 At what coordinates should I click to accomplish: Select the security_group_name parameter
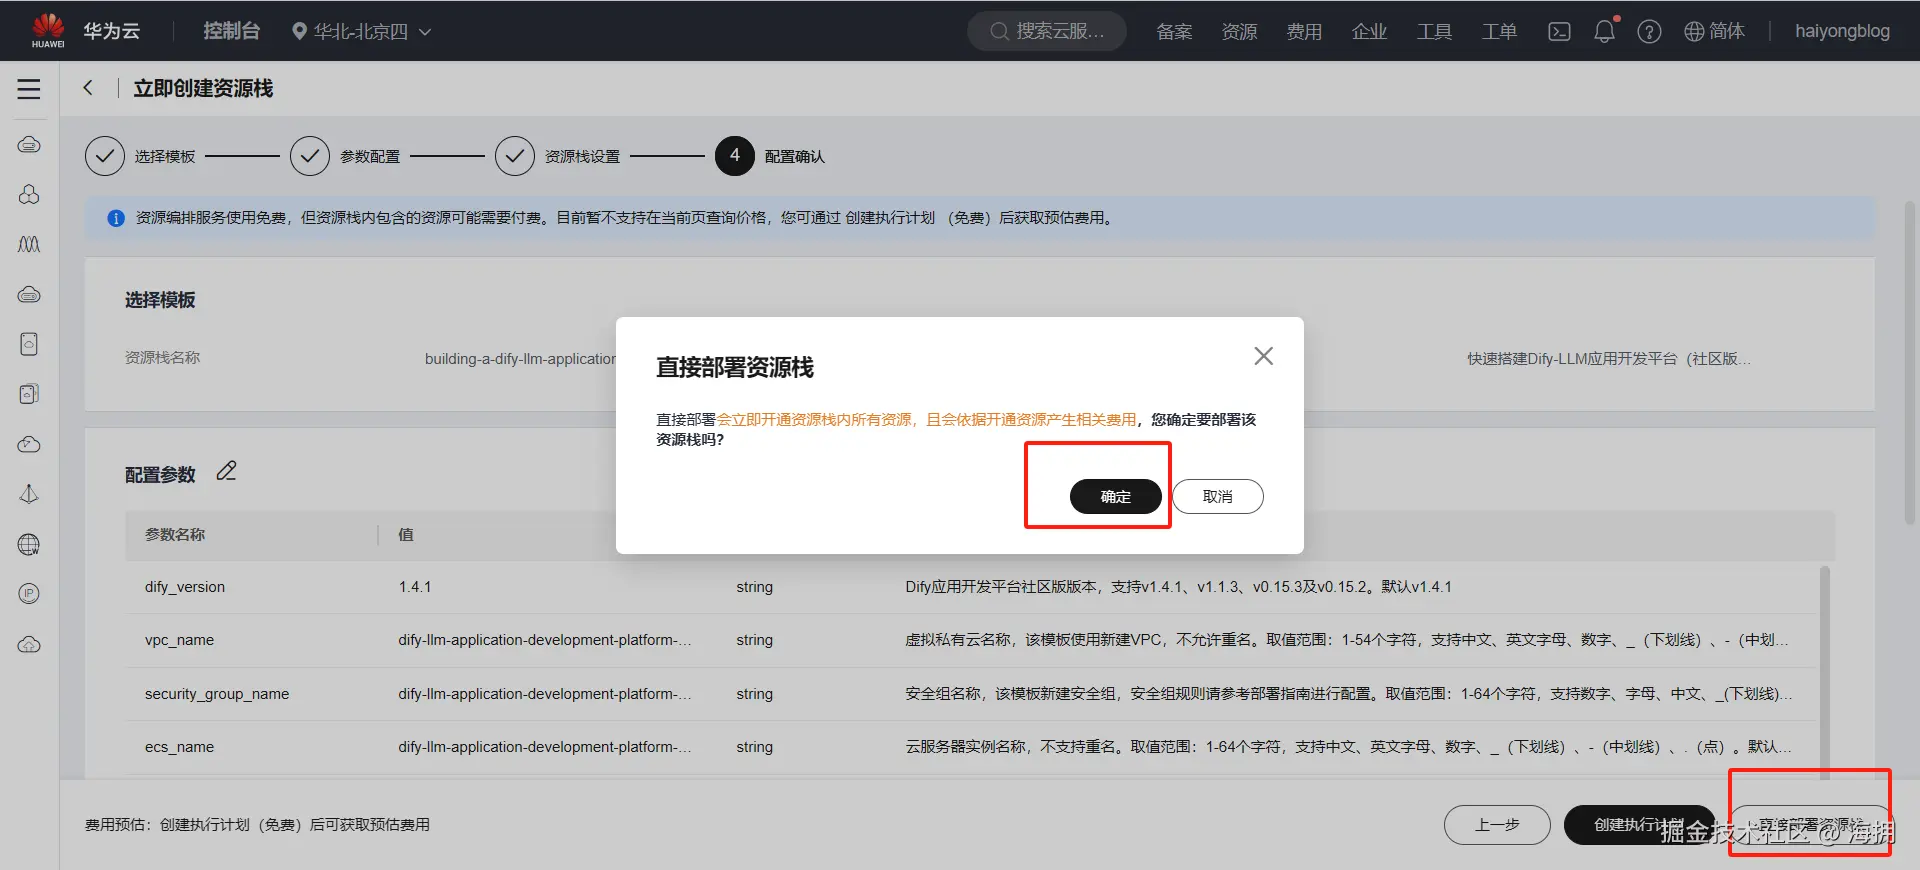[x=972, y=694]
